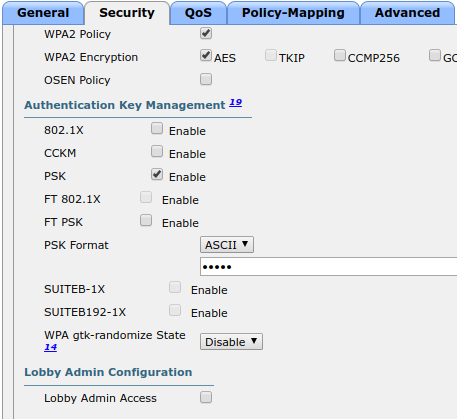Check Lobby Admin Access box
This screenshot has width=457, height=419.
pos(206,397)
